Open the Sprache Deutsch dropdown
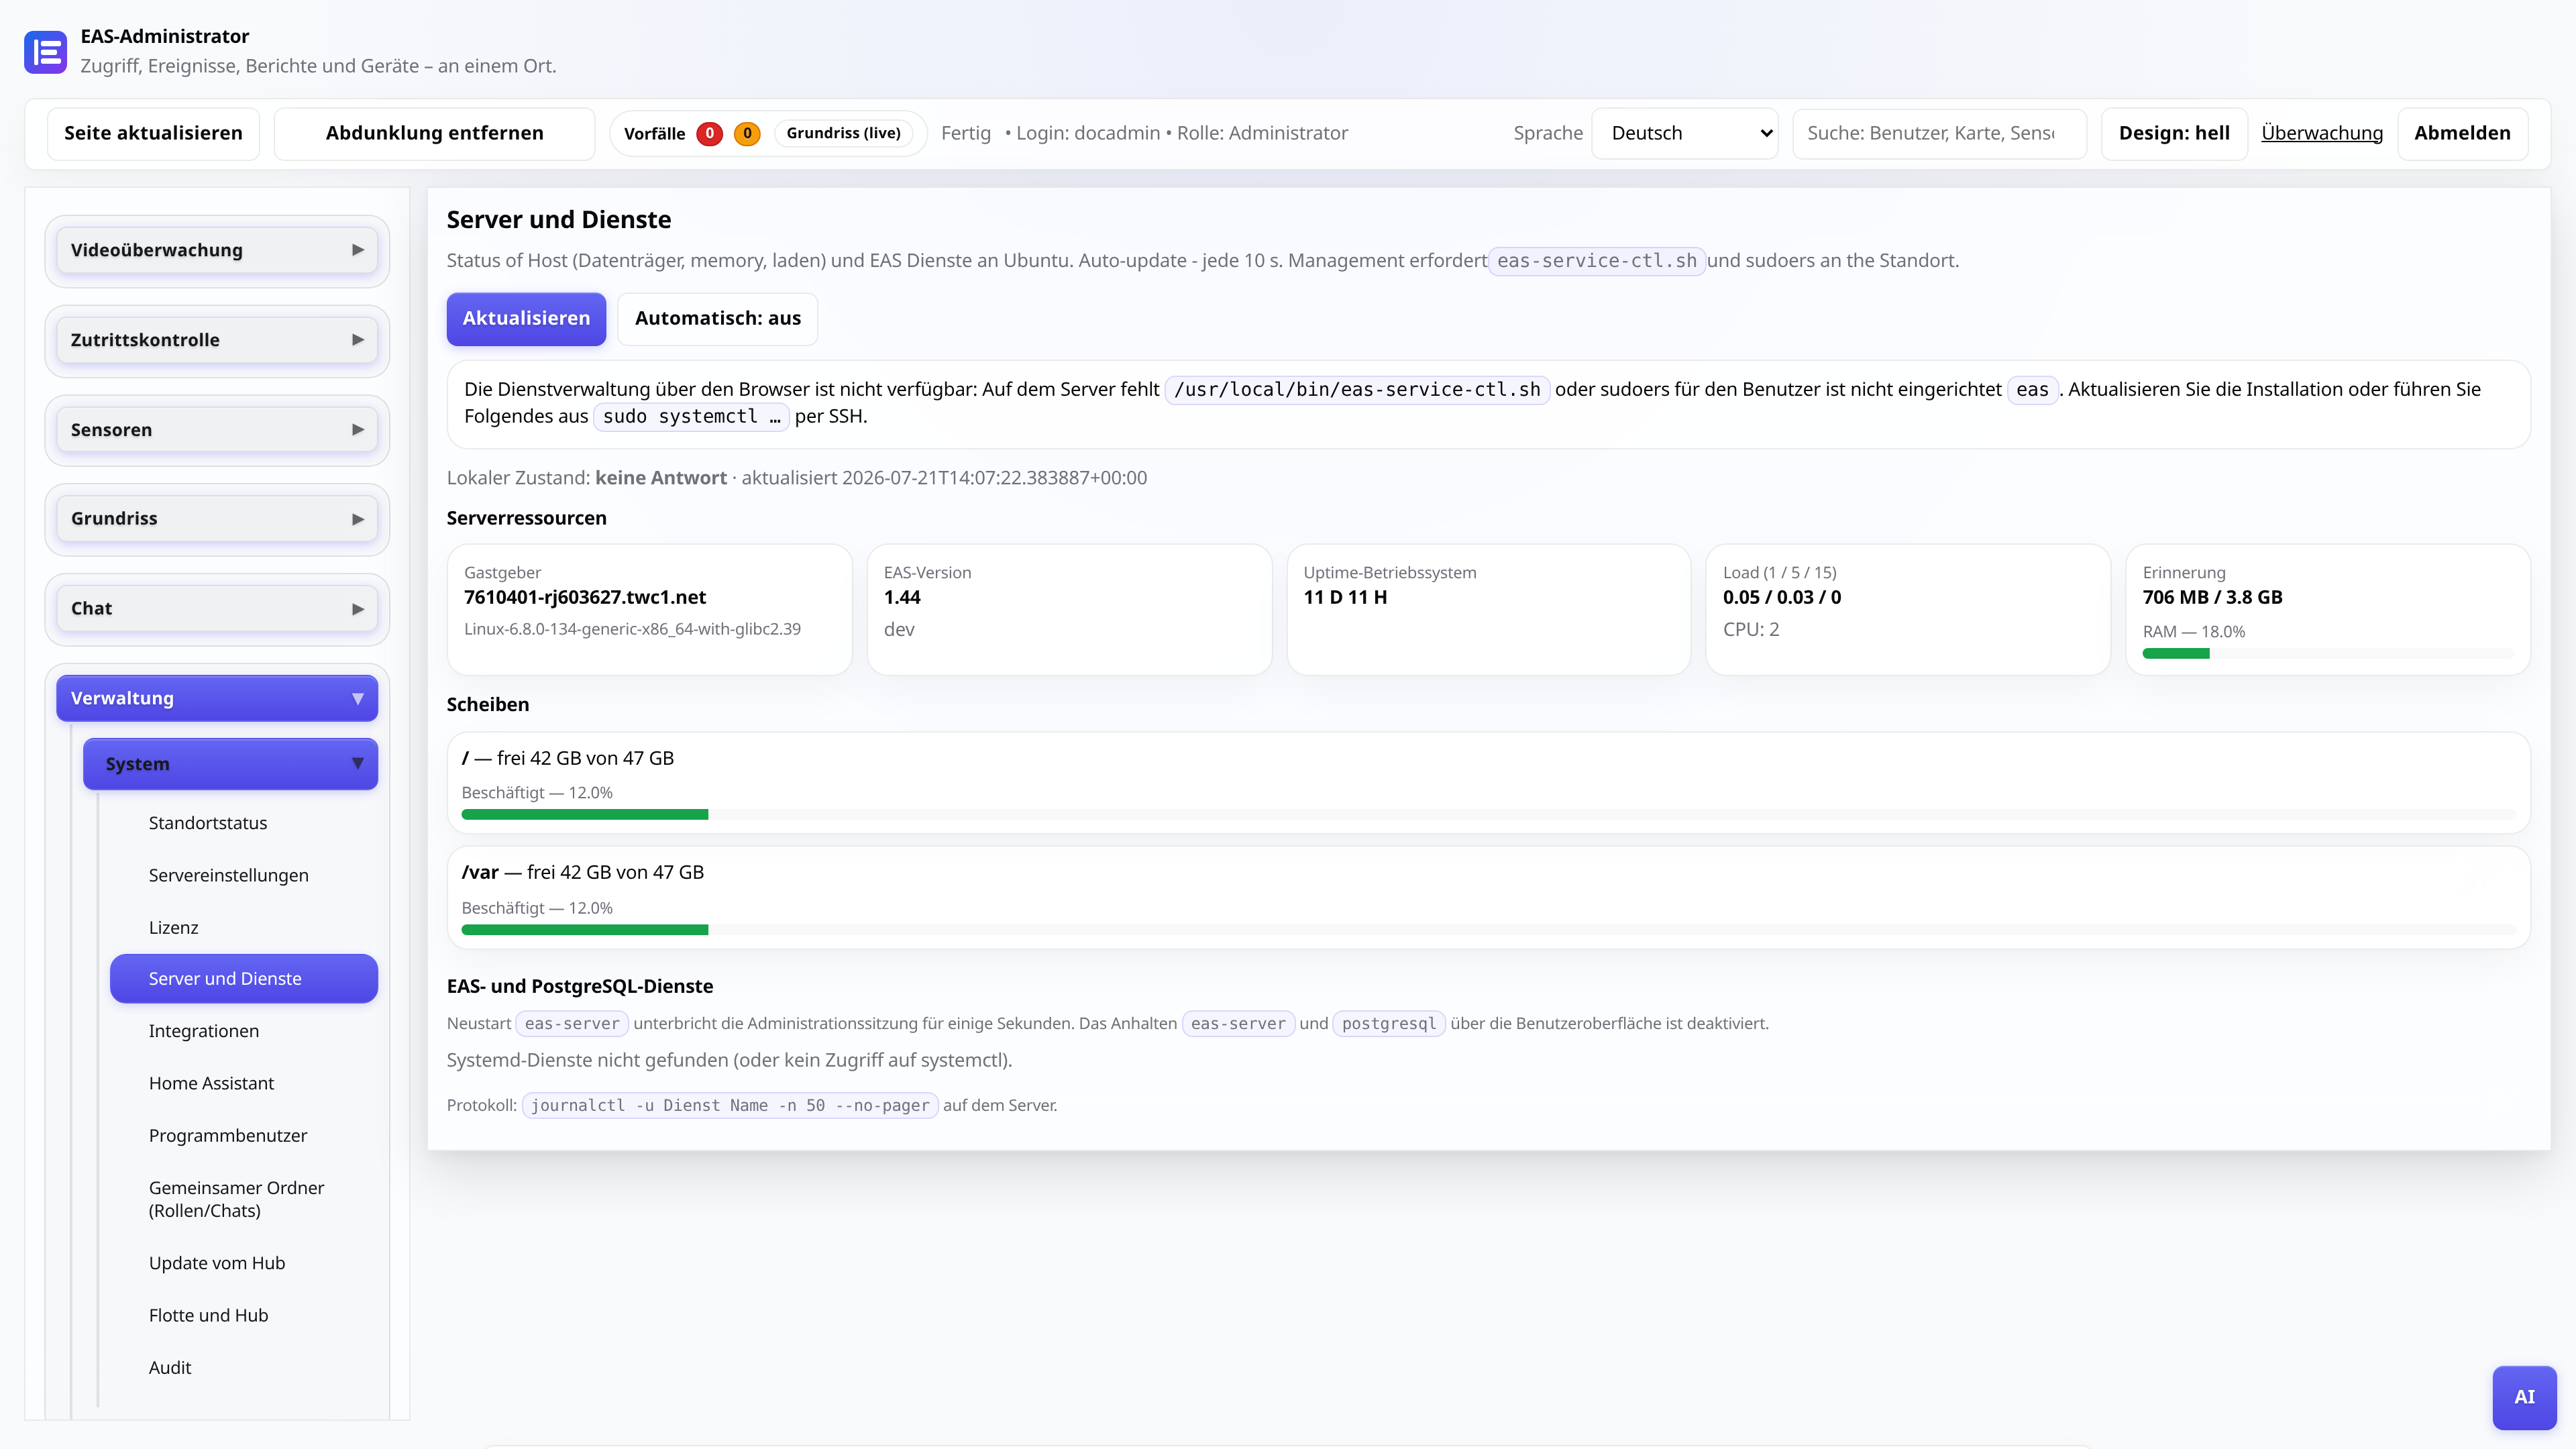Image resolution: width=2576 pixels, height=1449 pixels. (x=1685, y=133)
